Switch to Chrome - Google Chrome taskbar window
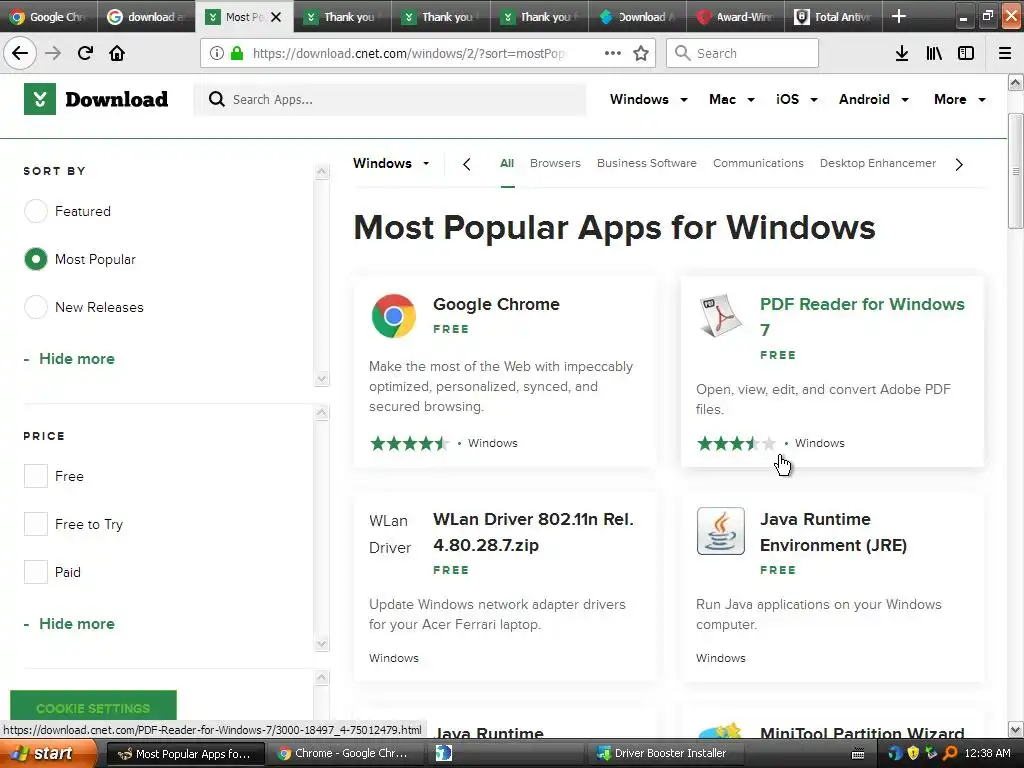 [x=343, y=753]
